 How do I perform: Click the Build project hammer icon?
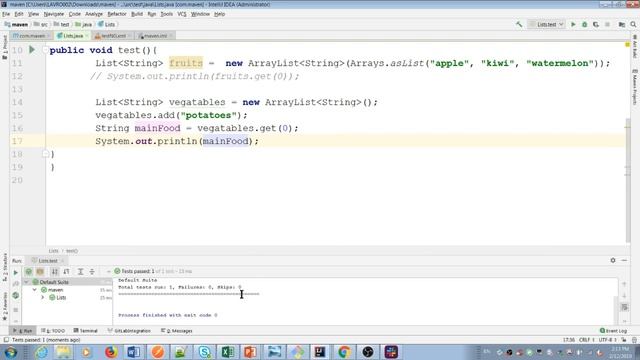coord(519,24)
